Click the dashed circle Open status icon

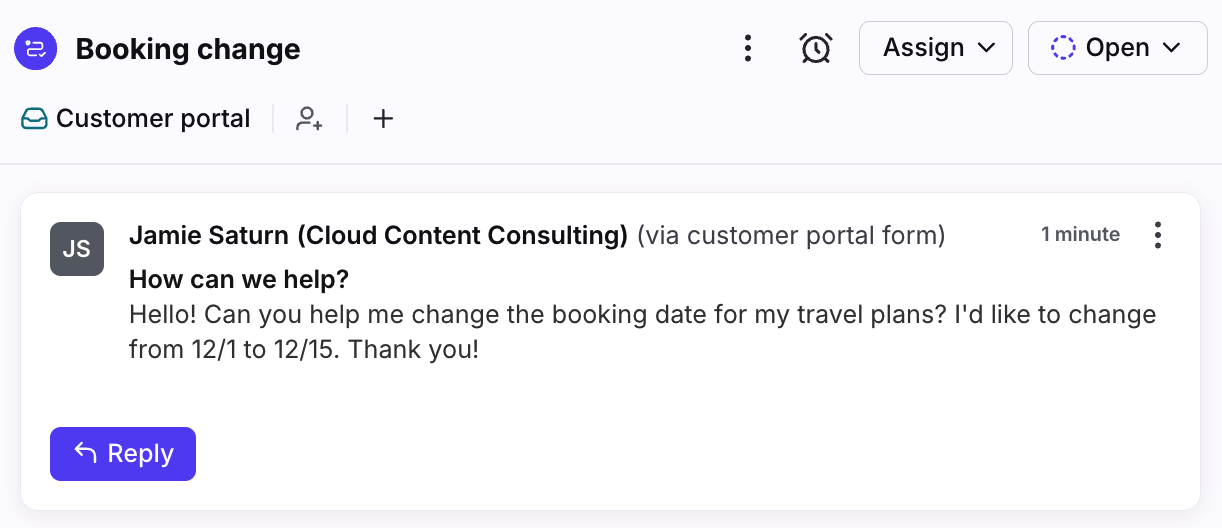[1063, 48]
